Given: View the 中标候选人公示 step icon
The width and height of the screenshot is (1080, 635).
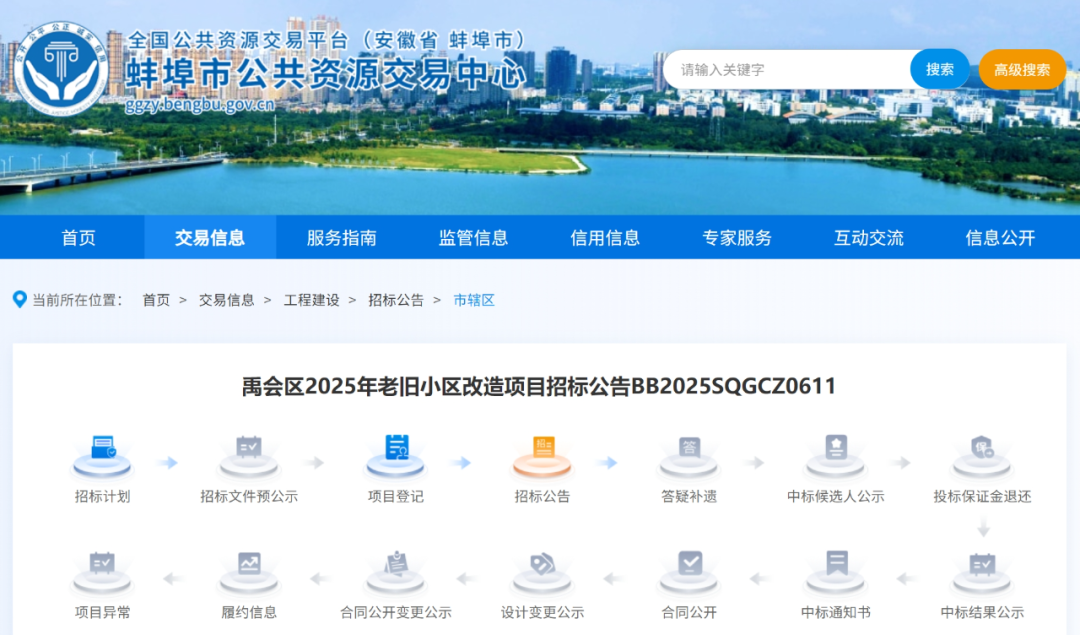Looking at the screenshot, I should 836,453.
